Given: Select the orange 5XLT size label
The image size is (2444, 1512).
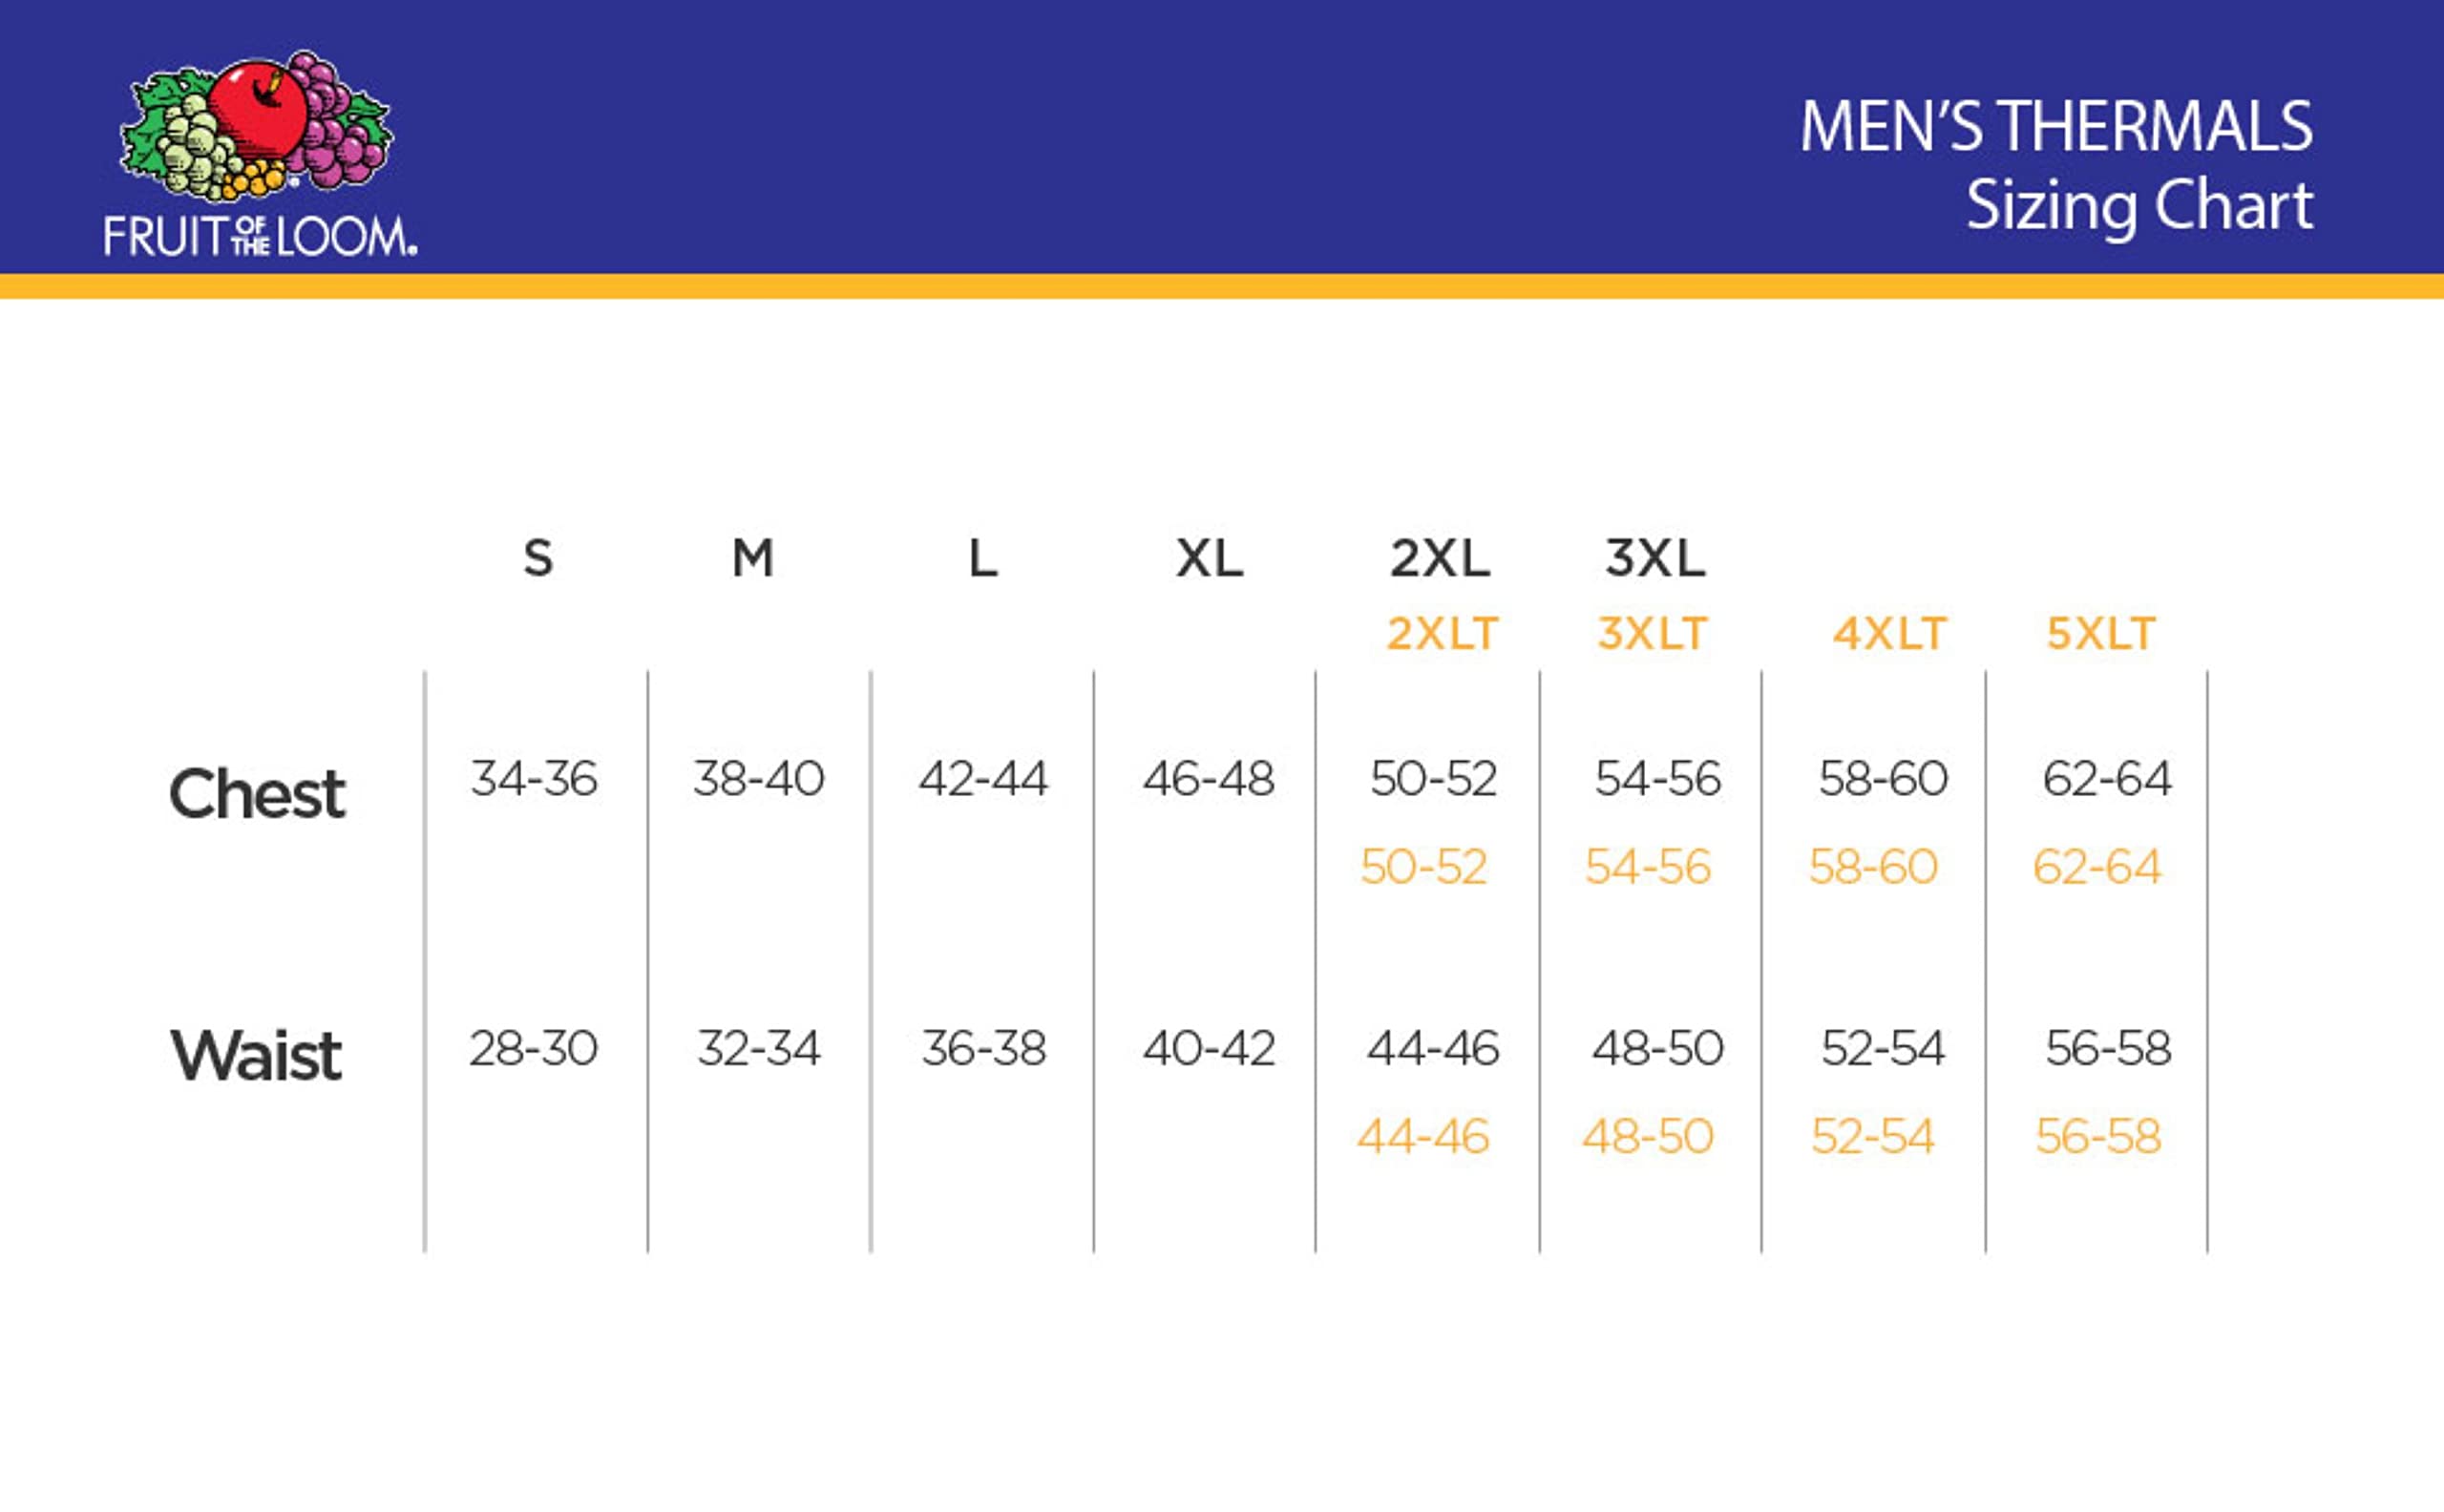Looking at the screenshot, I should [x=2101, y=633].
